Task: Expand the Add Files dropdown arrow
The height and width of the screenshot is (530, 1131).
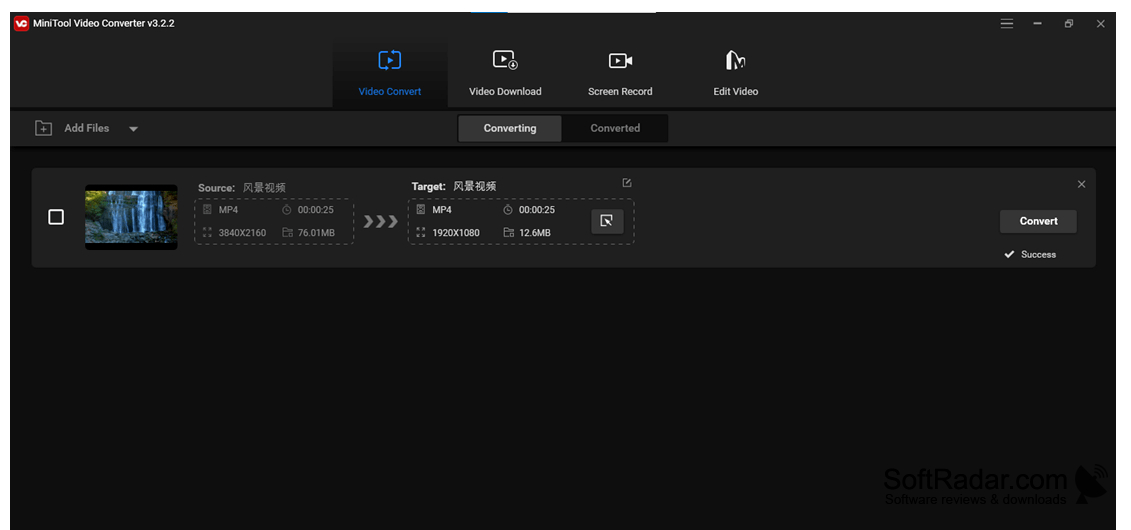Action: (x=133, y=129)
